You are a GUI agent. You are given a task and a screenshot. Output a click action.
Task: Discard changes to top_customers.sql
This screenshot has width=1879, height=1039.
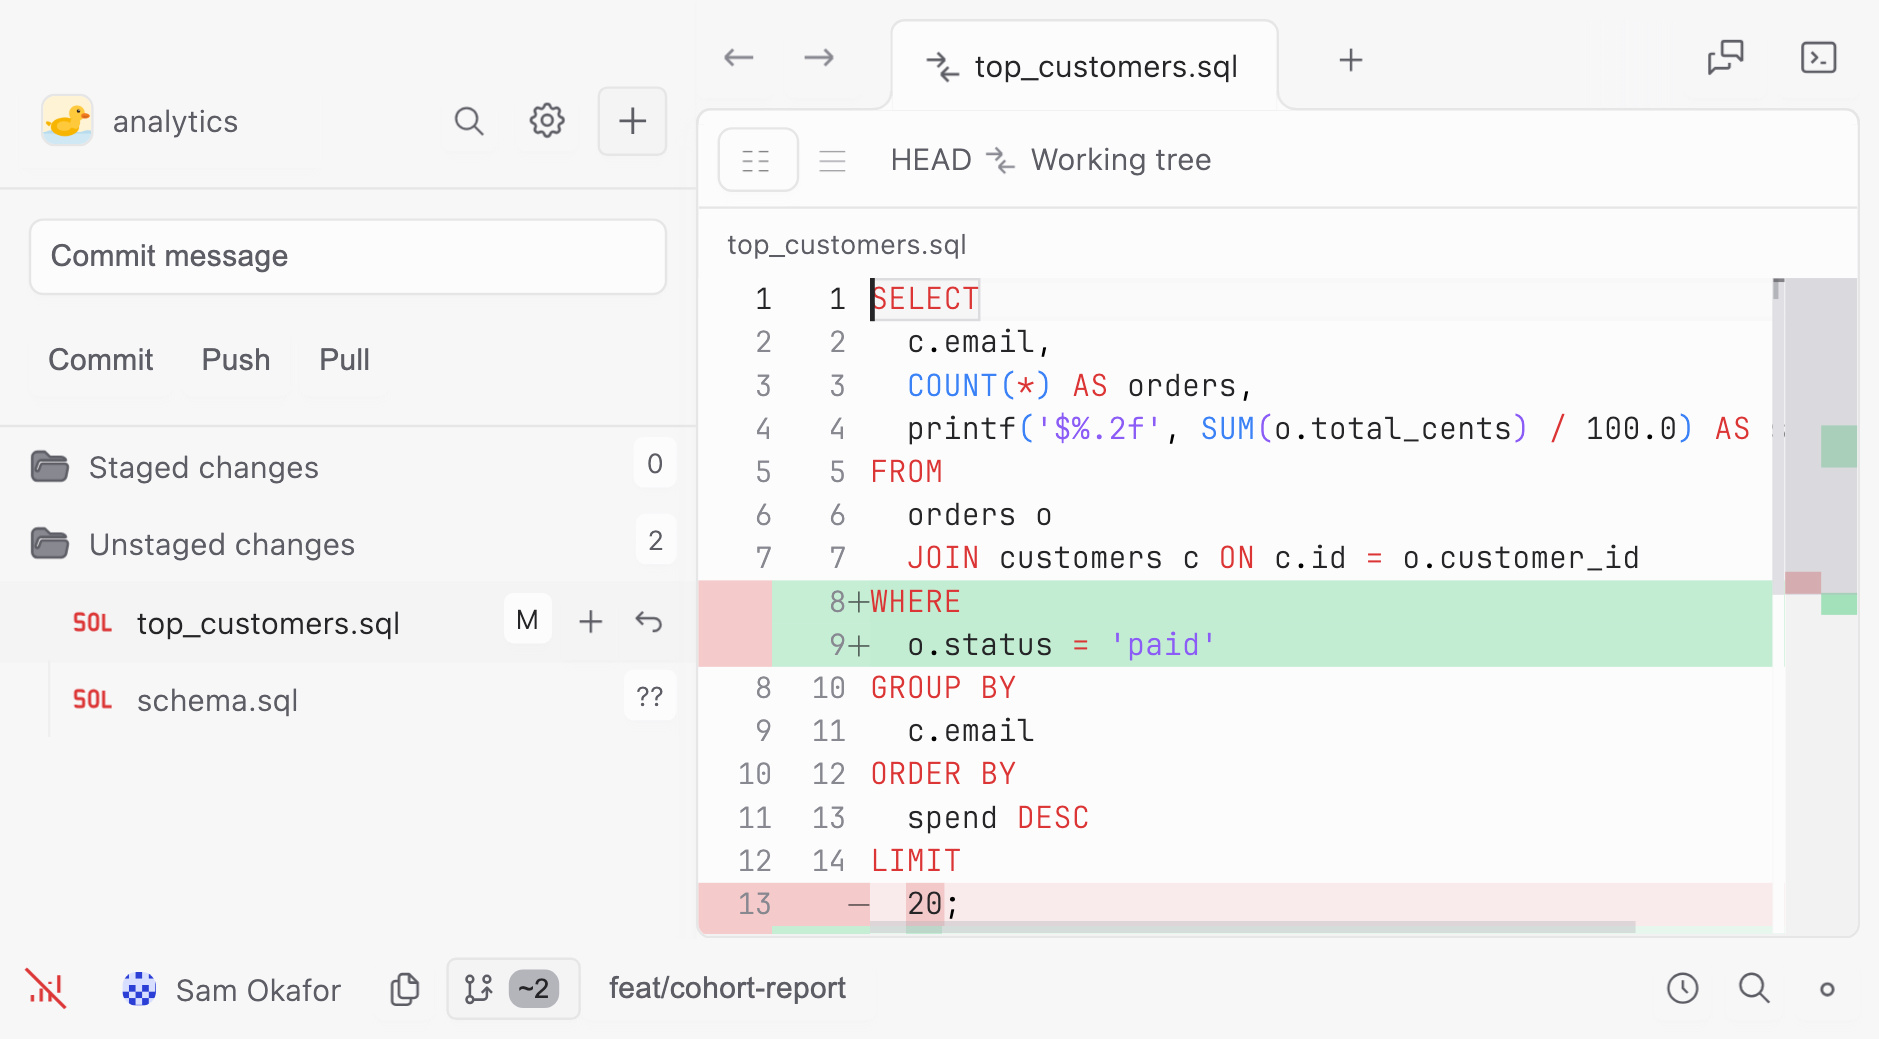649,622
